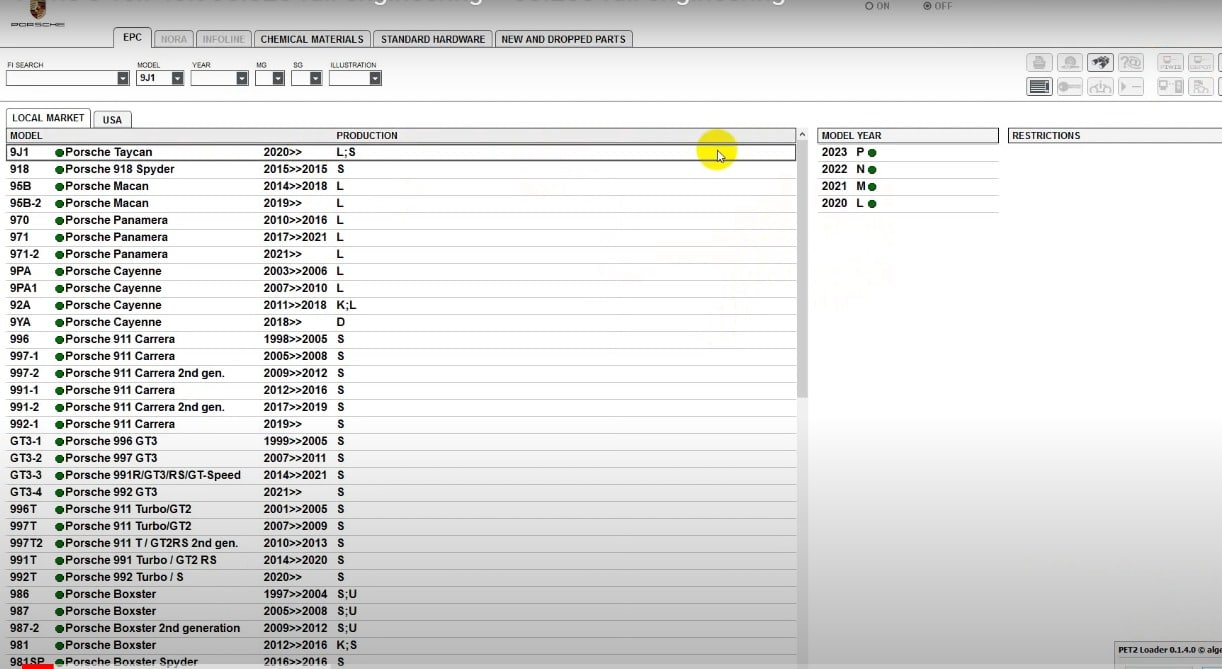Screen dimensions: 1222x669
Task: Select the 9PA Porsche Cayenne row
Action: click(x=401, y=271)
